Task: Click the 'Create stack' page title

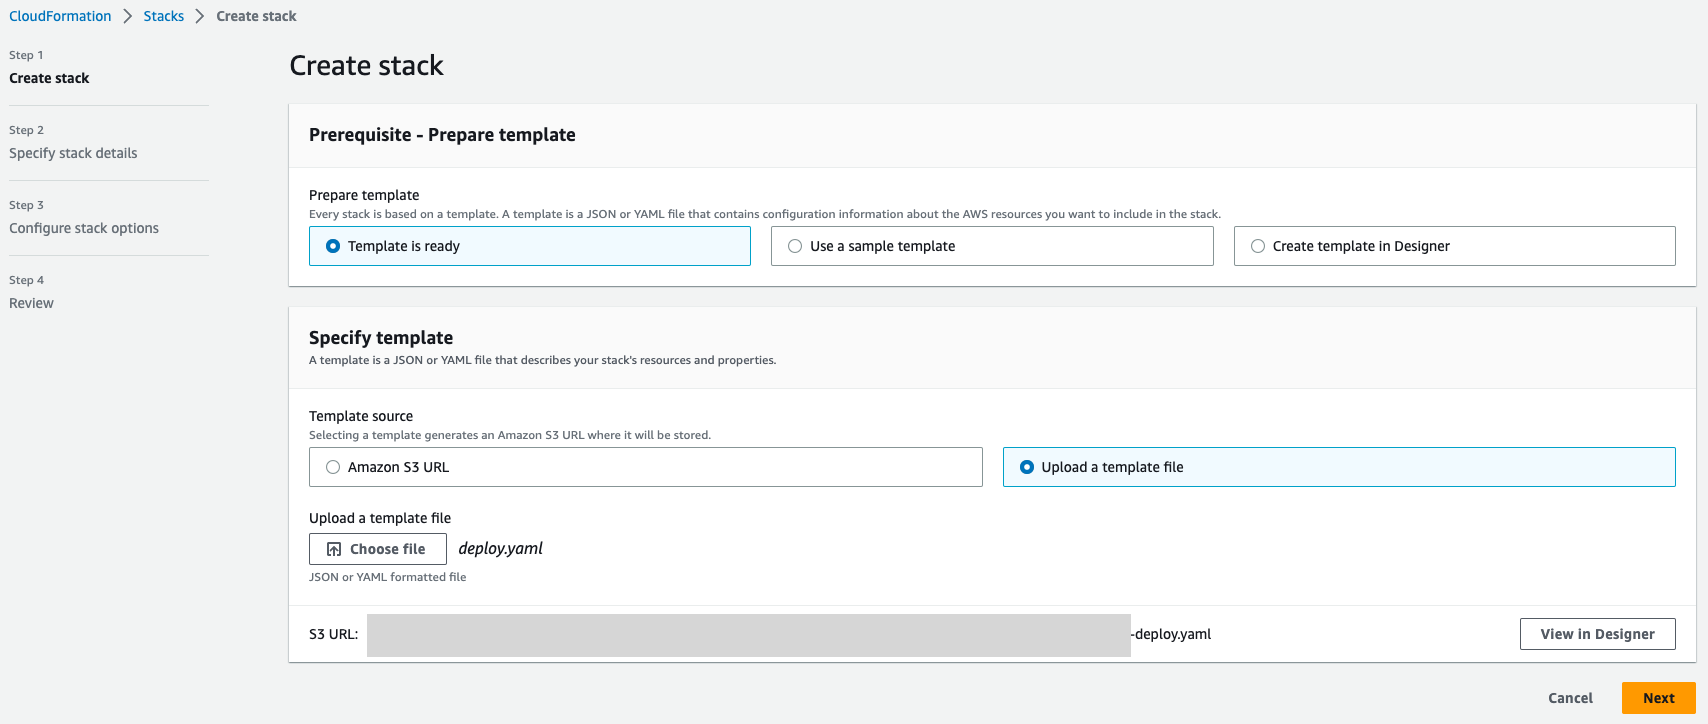Action: pyautogui.click(x=366, y=66)
